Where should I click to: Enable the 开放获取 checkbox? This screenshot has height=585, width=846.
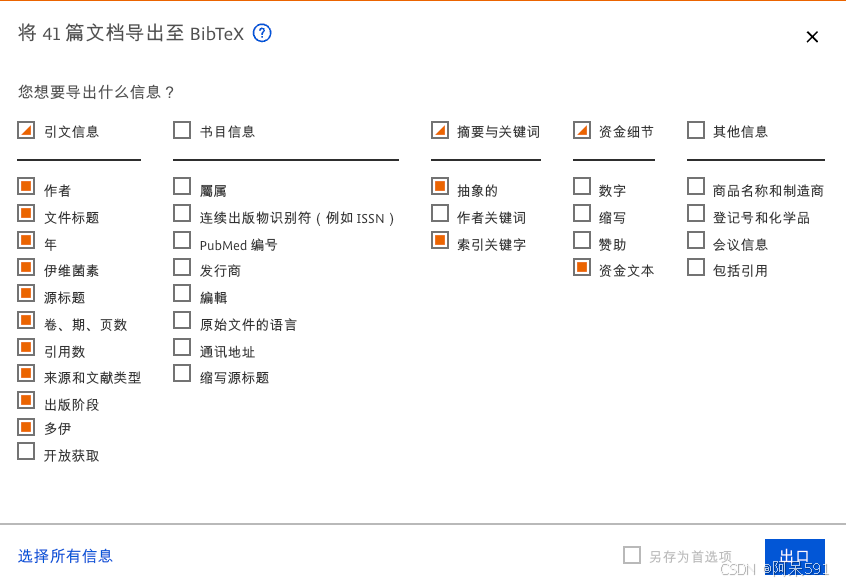pyautogui.click(x=25, y=451)
